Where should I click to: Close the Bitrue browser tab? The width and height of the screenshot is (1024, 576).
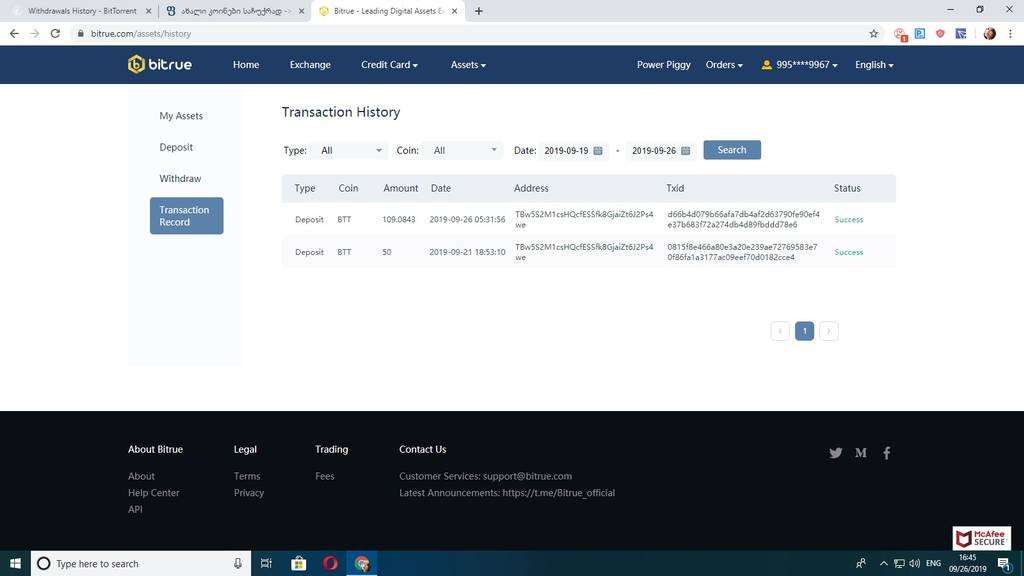click(455, 11)
